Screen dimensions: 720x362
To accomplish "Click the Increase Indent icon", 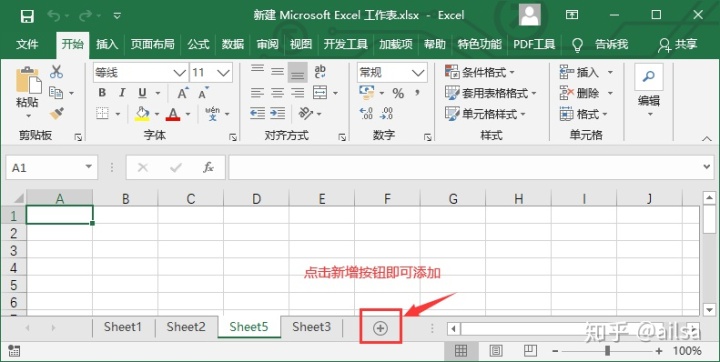I will 277,113.
